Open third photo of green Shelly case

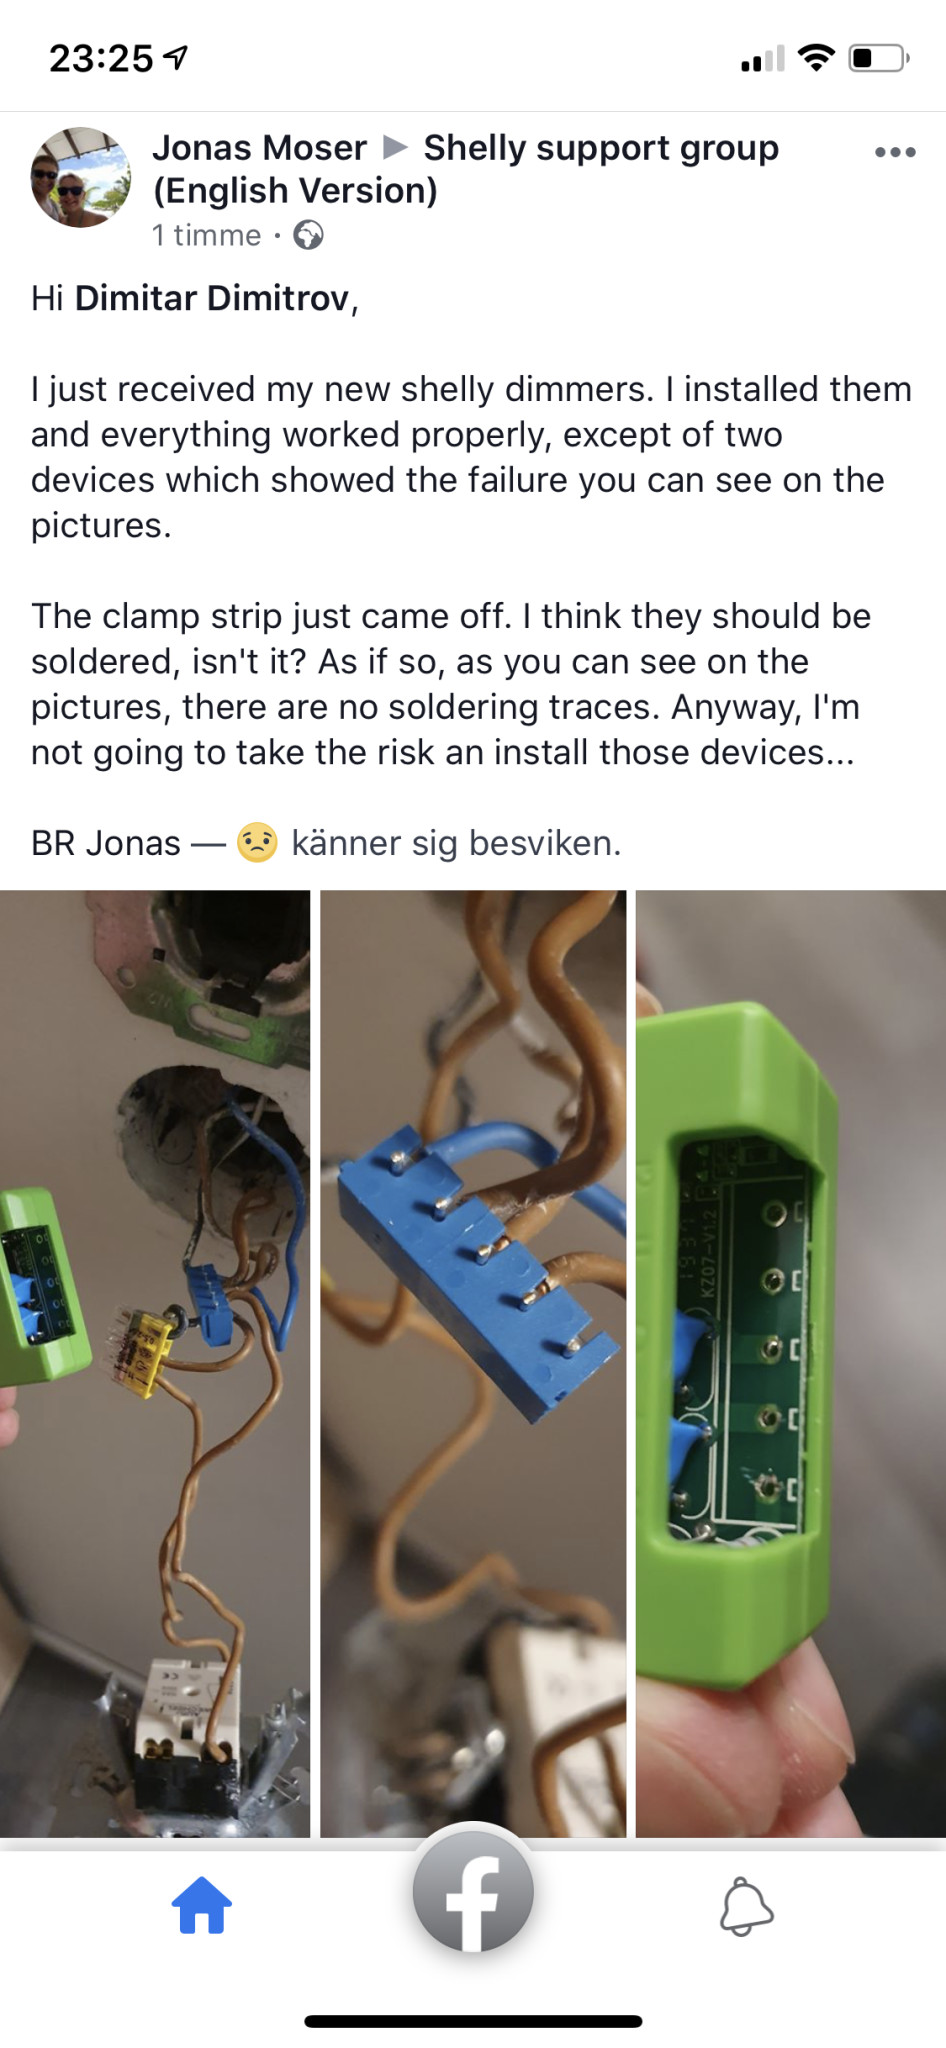[x=791, y=1364]
